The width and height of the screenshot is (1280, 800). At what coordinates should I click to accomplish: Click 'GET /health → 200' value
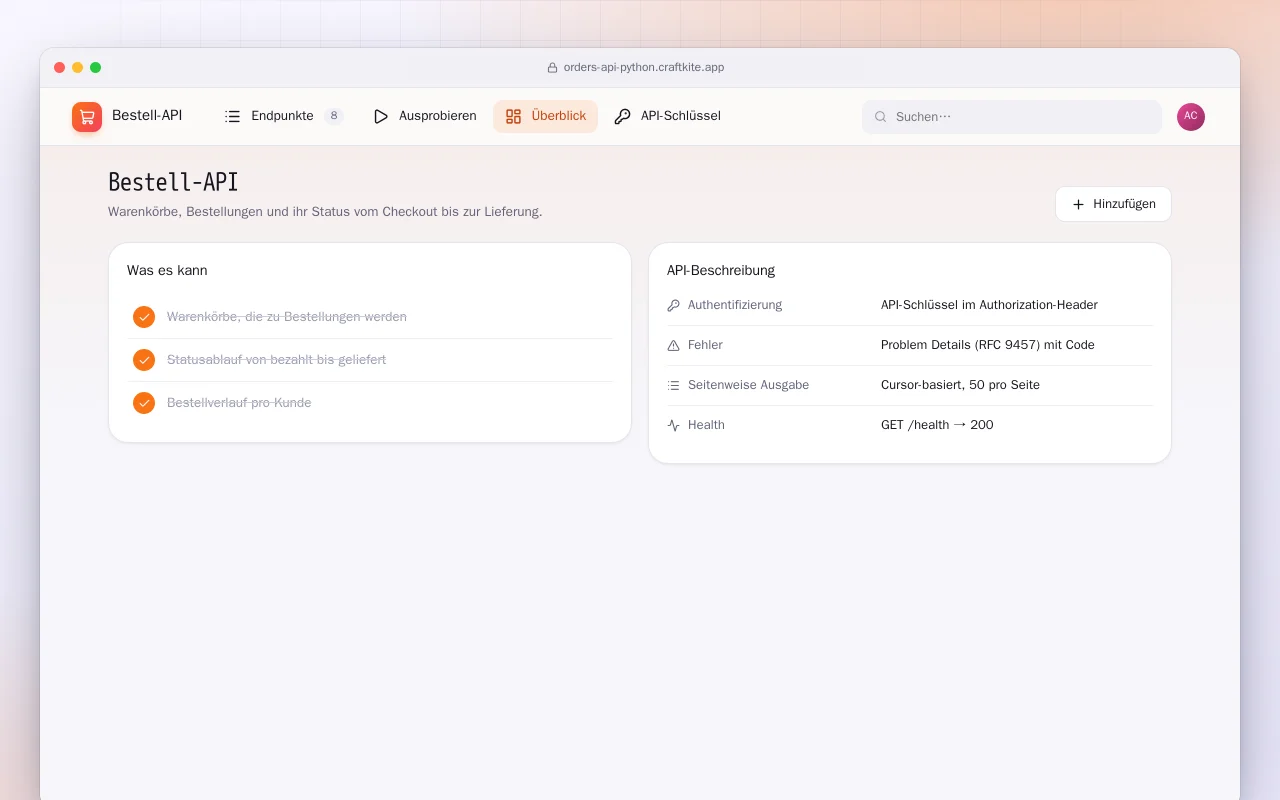pos(937,425)
